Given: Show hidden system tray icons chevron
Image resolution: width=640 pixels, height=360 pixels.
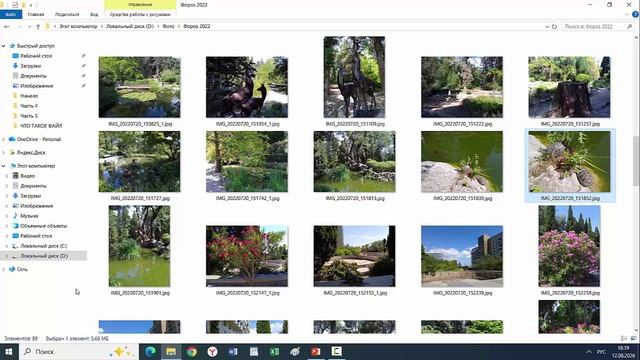Looking at the screenshot, I should (589, 351).
